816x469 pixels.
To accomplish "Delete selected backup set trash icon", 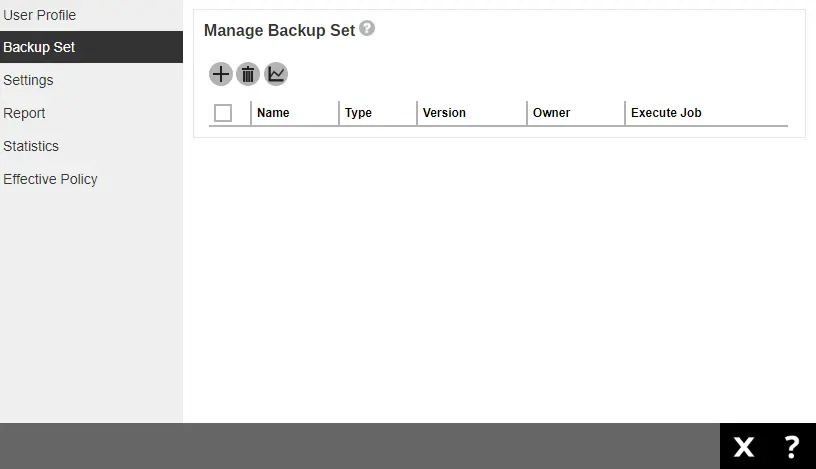I will tap(248, 74).
